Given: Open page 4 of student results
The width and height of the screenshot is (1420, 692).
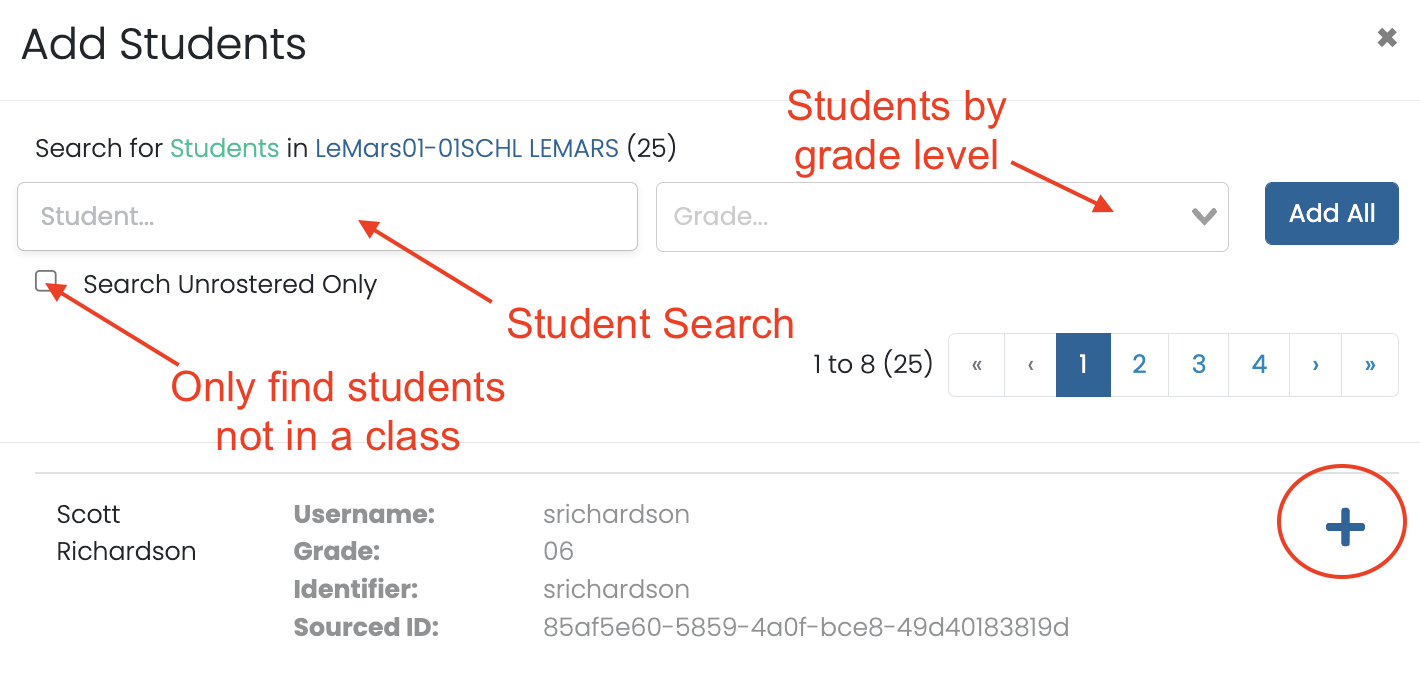Looking at the screenshot, I should point(1259,365).
